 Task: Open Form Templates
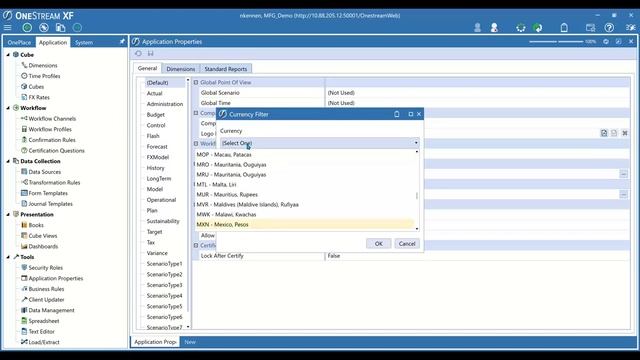pyautogui.click(x=48, y=193)
